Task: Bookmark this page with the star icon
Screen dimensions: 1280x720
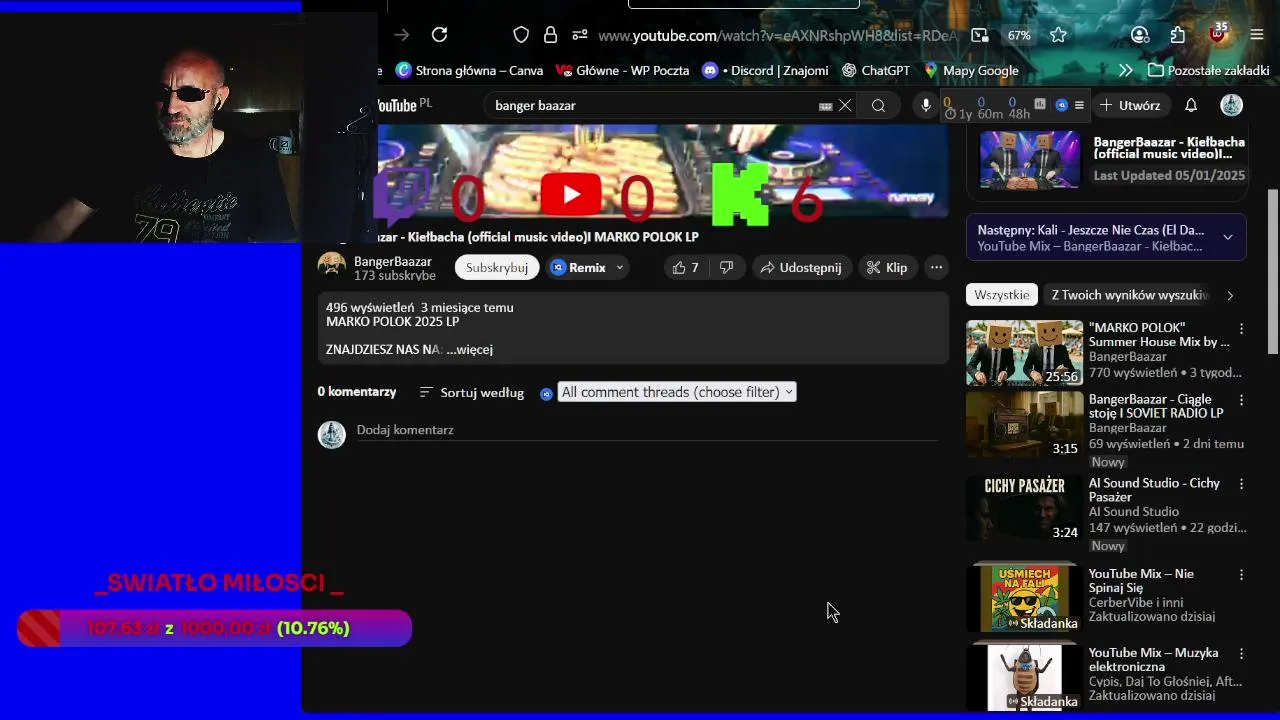Action: pyautogui.click(x=1058, y=35)
